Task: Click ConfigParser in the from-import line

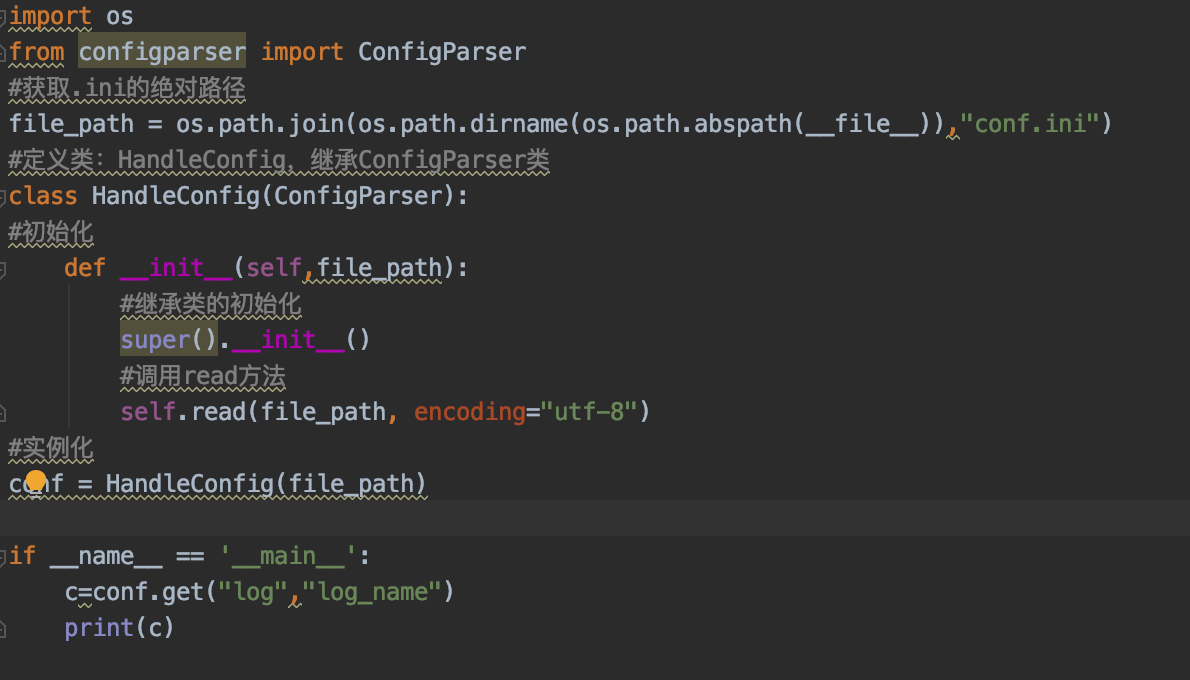Action: [442, 52]
